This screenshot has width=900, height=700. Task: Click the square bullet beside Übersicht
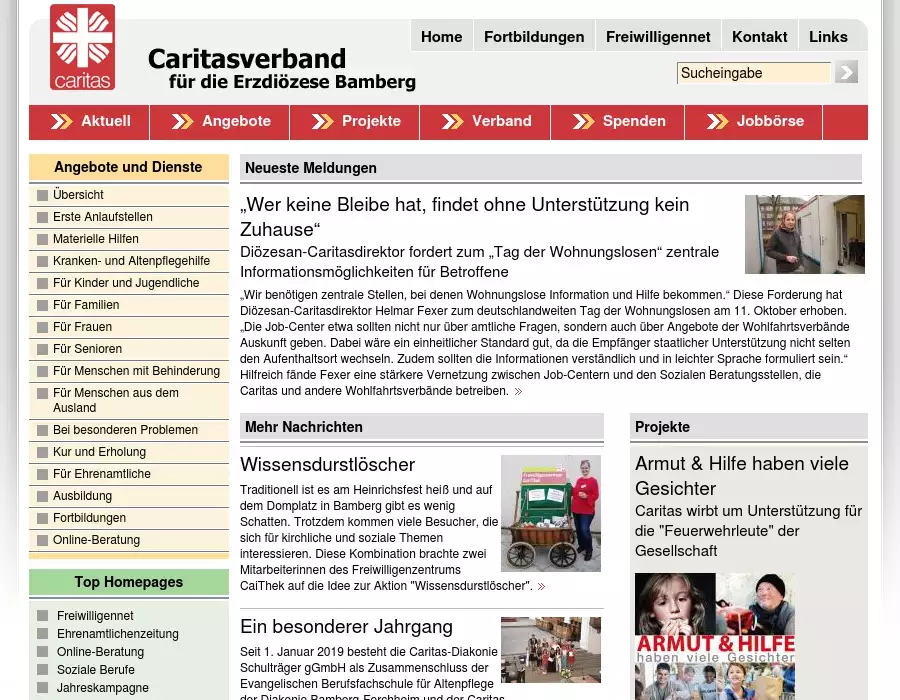[x=42, y=196]
